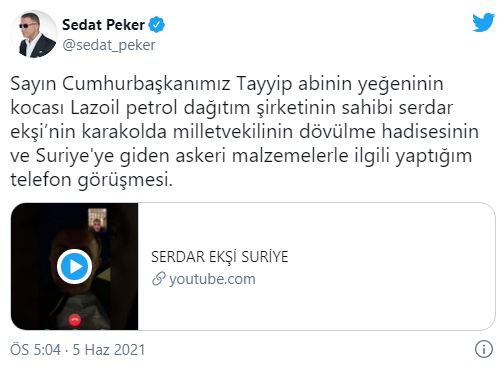
Task: Click the words 'telefon görüşmesi' in tweet
Action: 92,180
